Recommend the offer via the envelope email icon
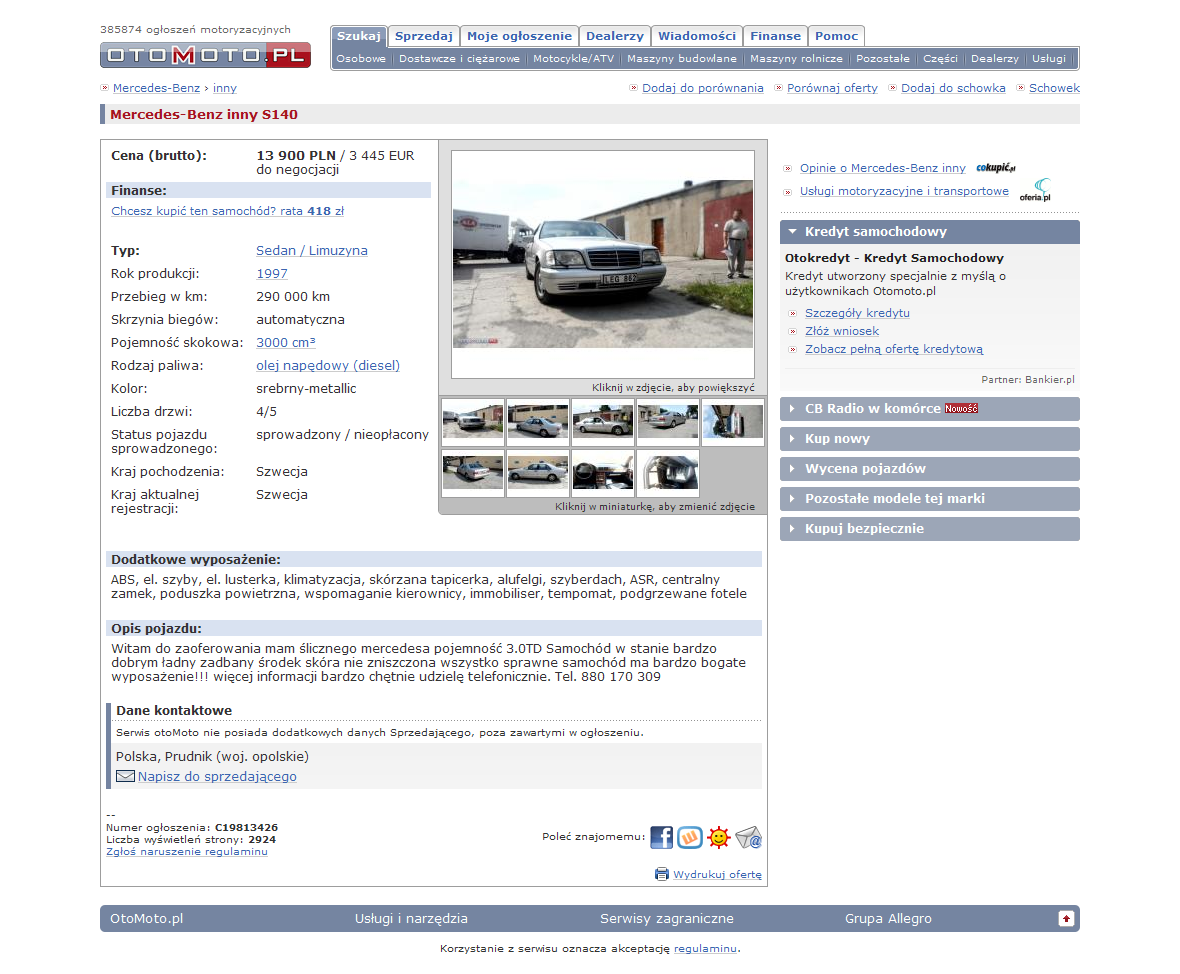This screenshot has width=1180, height=974. click(749, 837)
